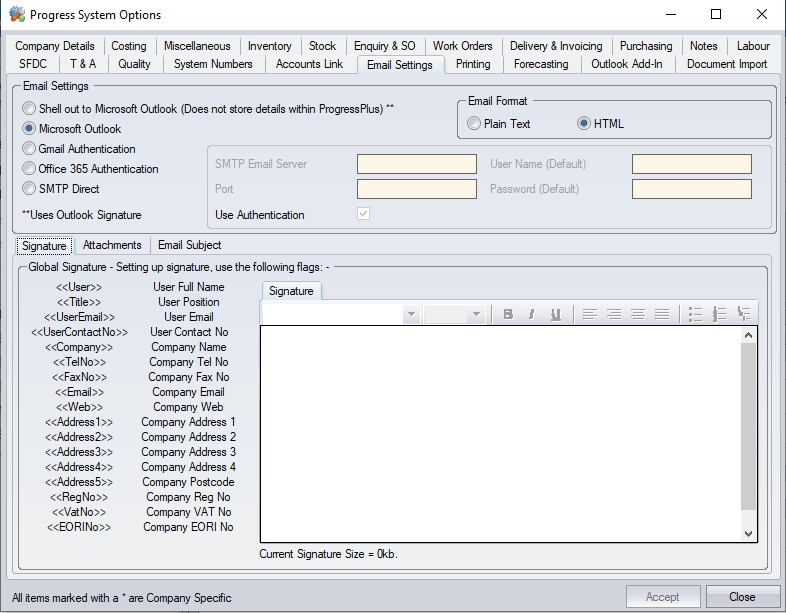786x613 pixels.
Task: Align signature text to the left
Action: pos(590,314)
